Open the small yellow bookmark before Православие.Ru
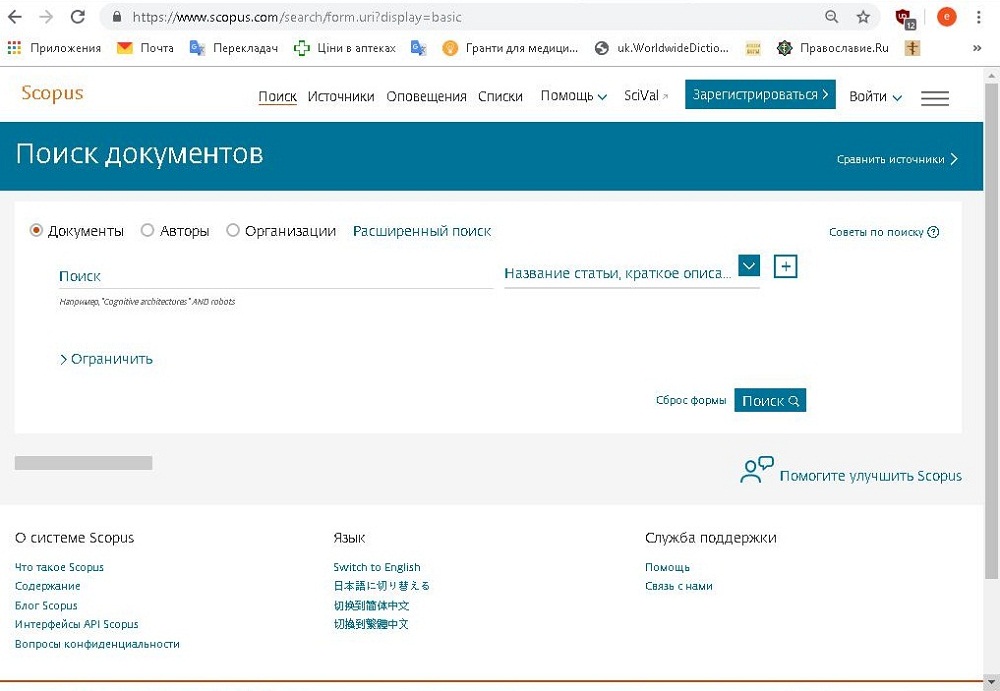 753,48
